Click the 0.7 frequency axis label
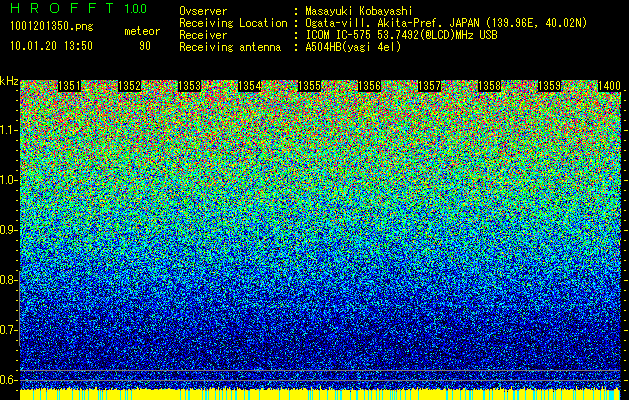 point(8,330)
